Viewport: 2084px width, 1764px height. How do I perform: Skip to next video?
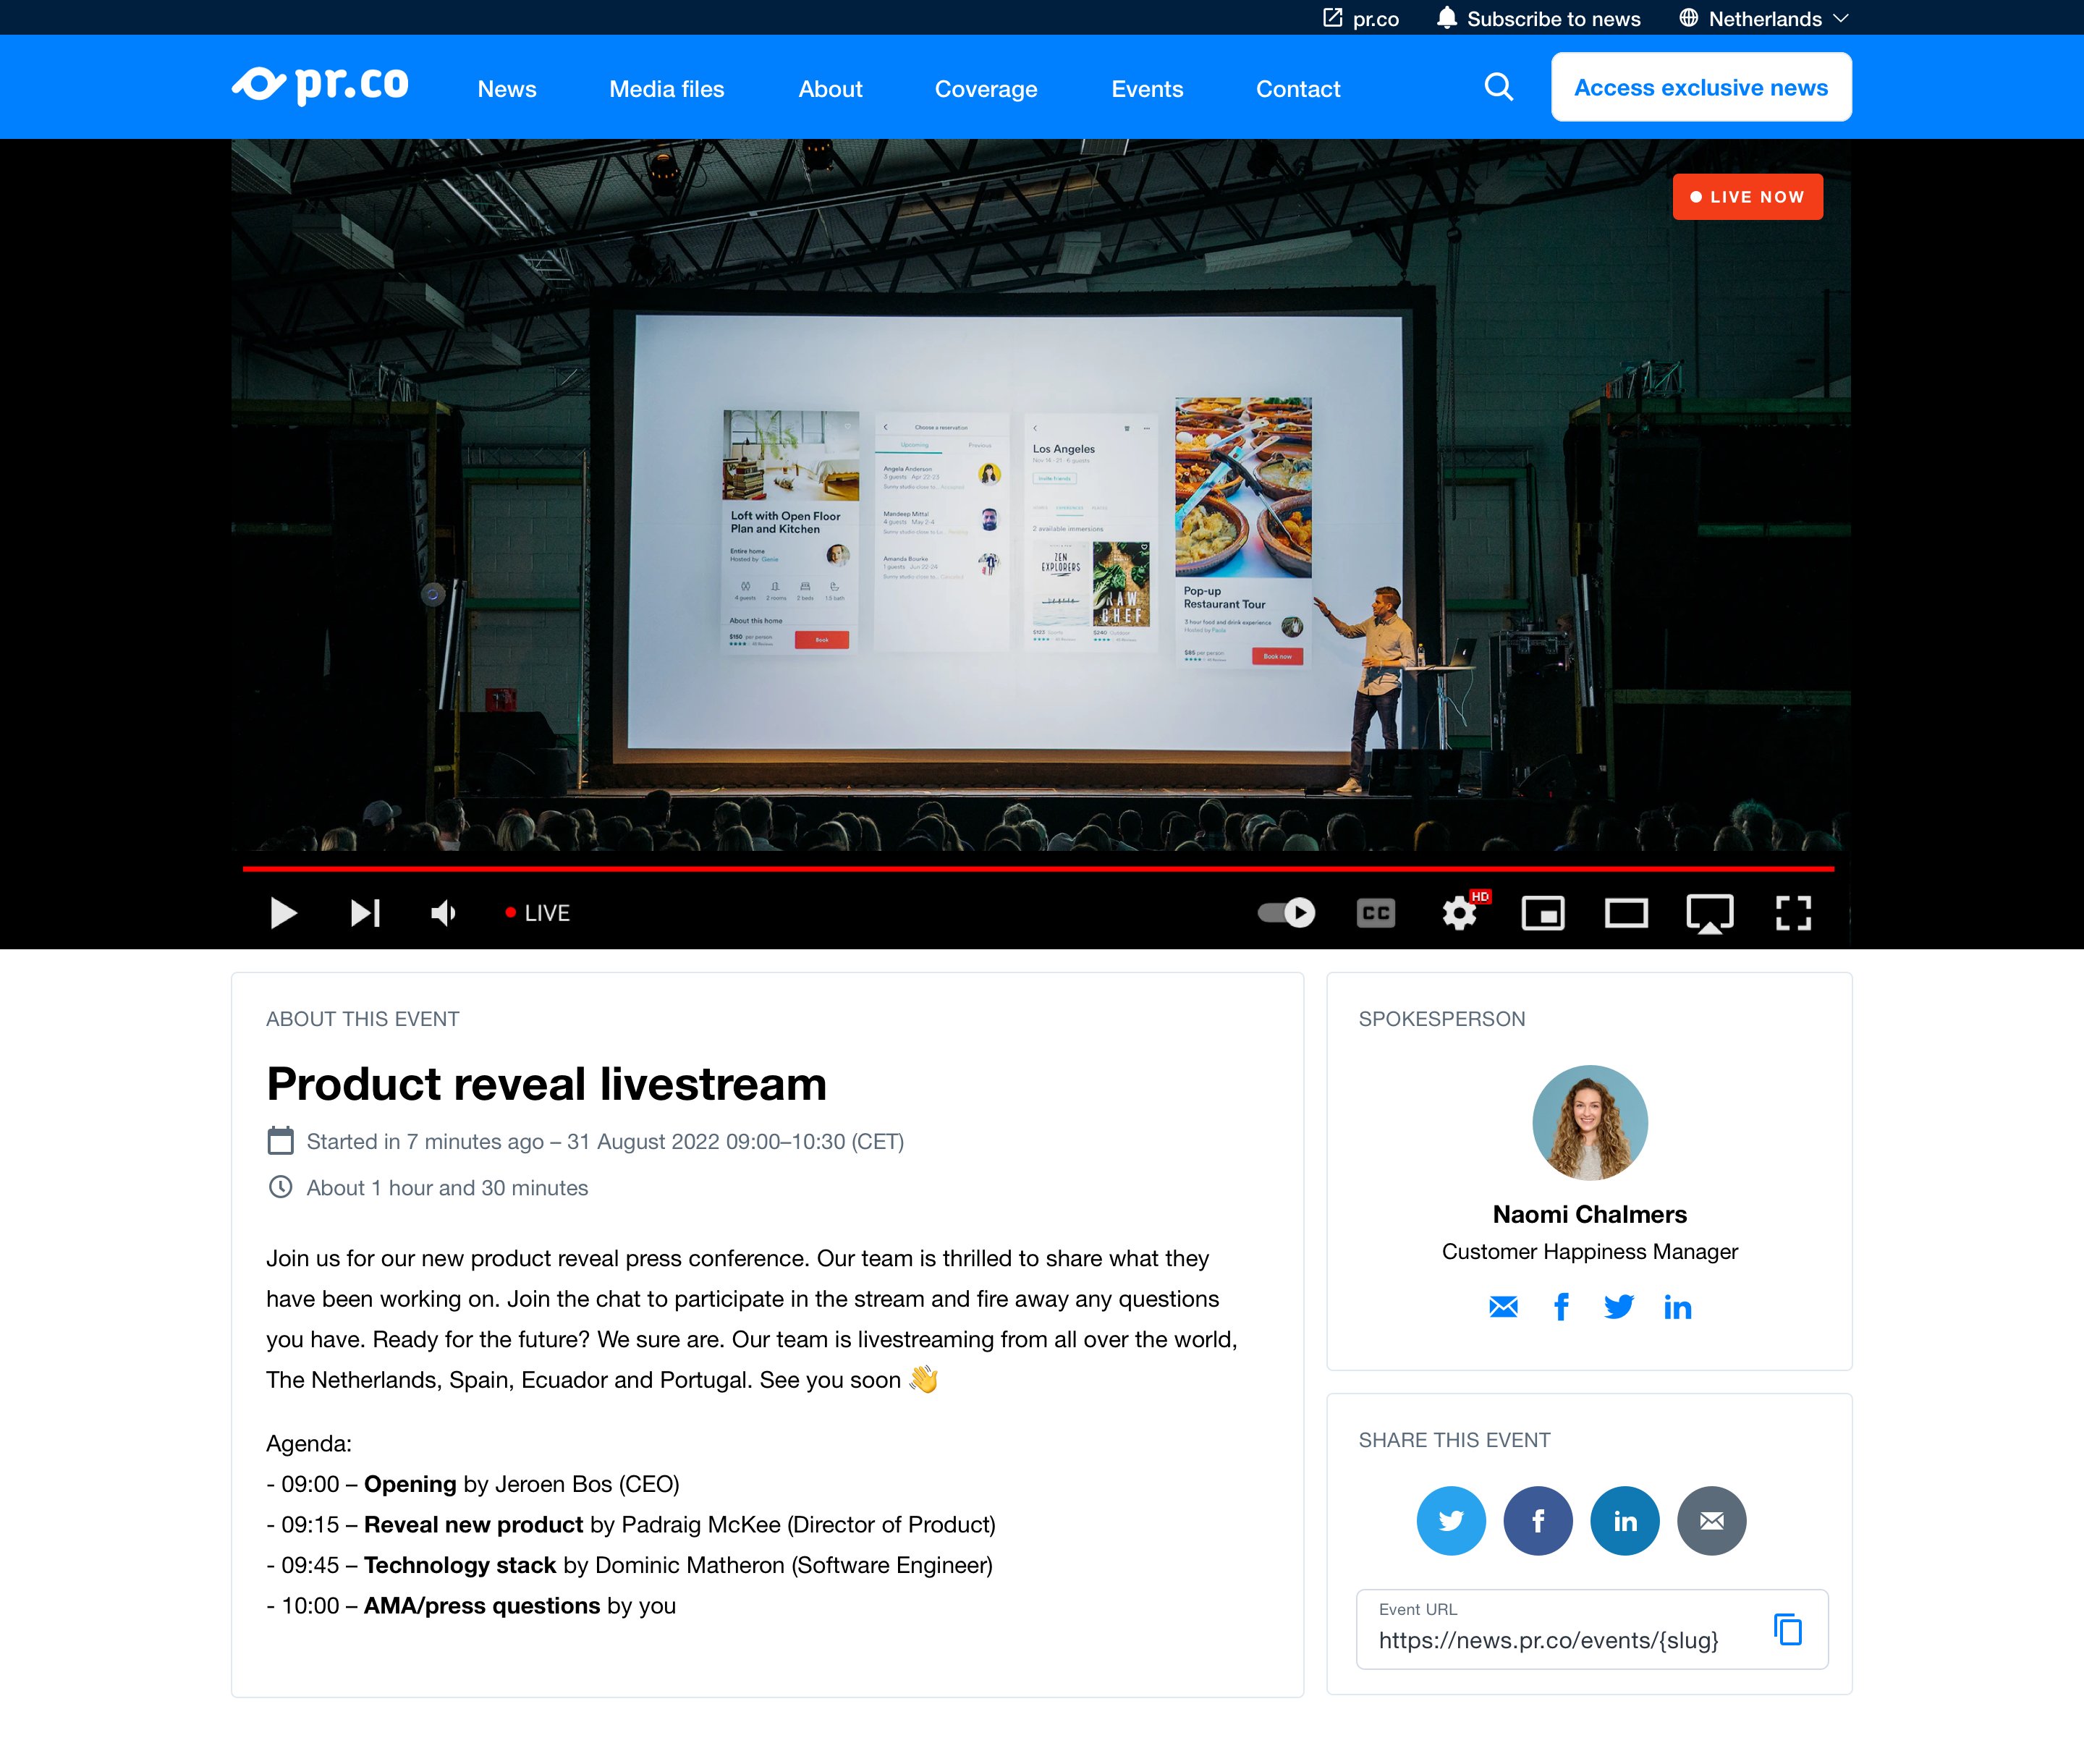tap(365, 913)
